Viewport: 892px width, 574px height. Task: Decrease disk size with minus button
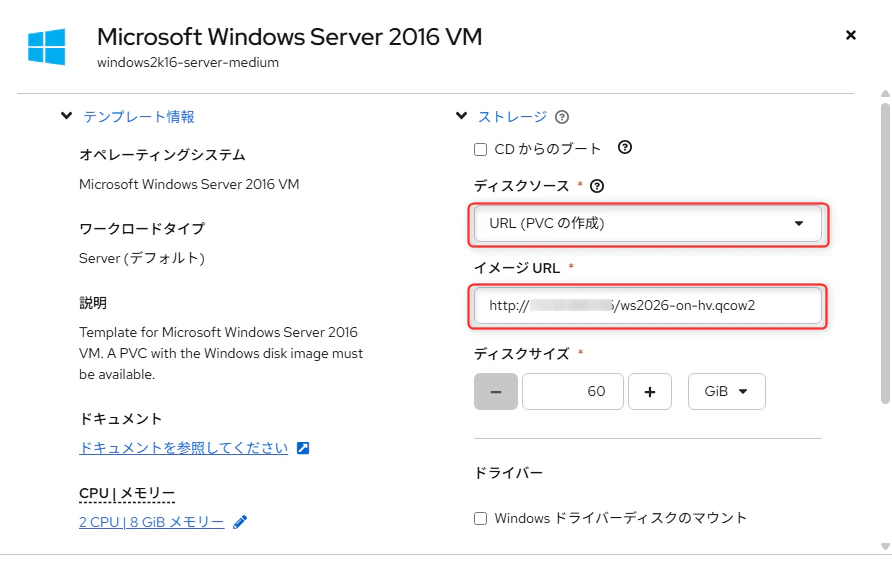click(495, 391)
